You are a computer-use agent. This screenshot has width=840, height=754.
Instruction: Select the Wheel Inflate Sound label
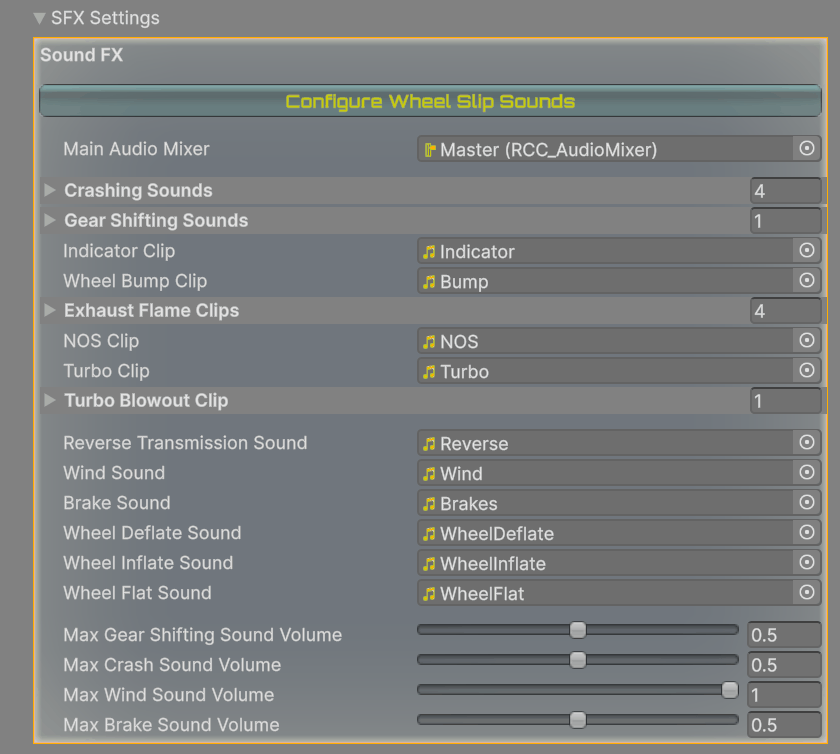tap(148, 563)
